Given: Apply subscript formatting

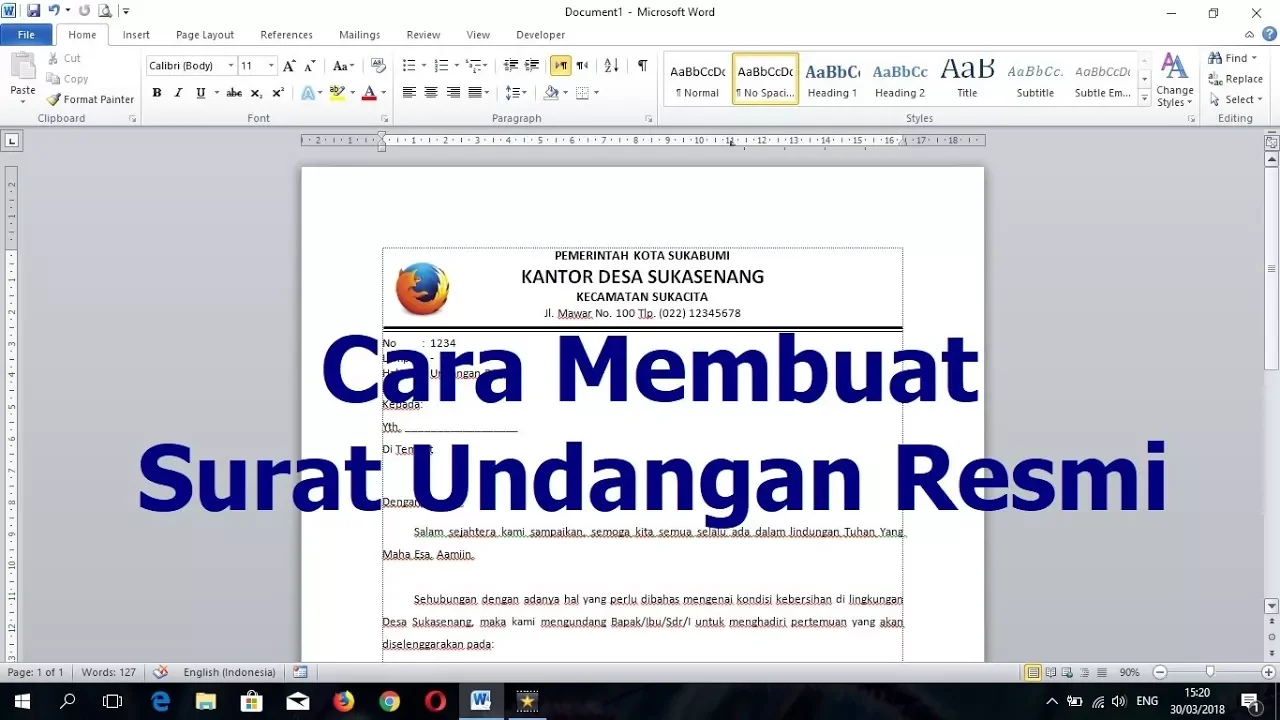Looking at the screenshot, I should 256,93.
